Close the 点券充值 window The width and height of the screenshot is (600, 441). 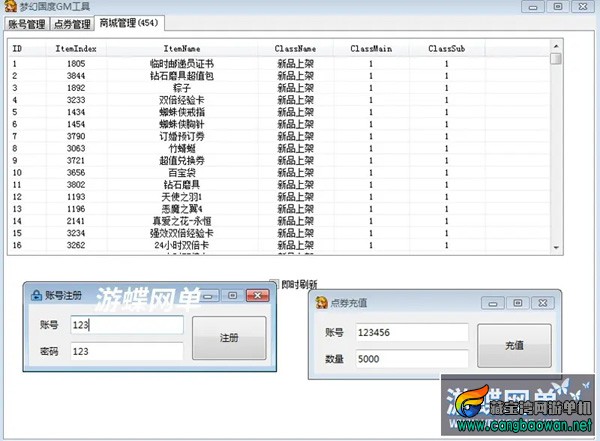[543, 303]
